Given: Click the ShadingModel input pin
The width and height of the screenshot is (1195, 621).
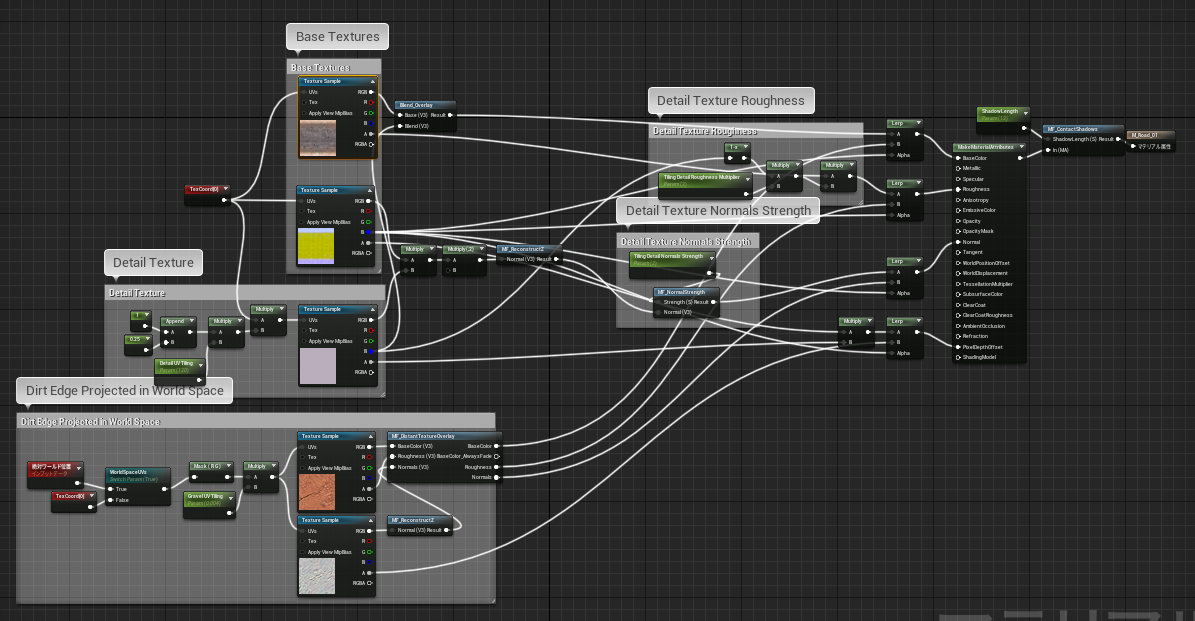Looking at the screenshot, I should click(958, 357).
